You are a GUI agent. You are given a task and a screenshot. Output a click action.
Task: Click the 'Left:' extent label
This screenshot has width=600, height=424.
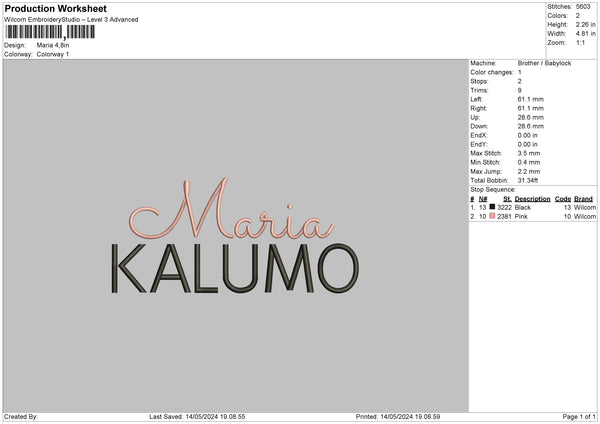click(x=476, y=99)
